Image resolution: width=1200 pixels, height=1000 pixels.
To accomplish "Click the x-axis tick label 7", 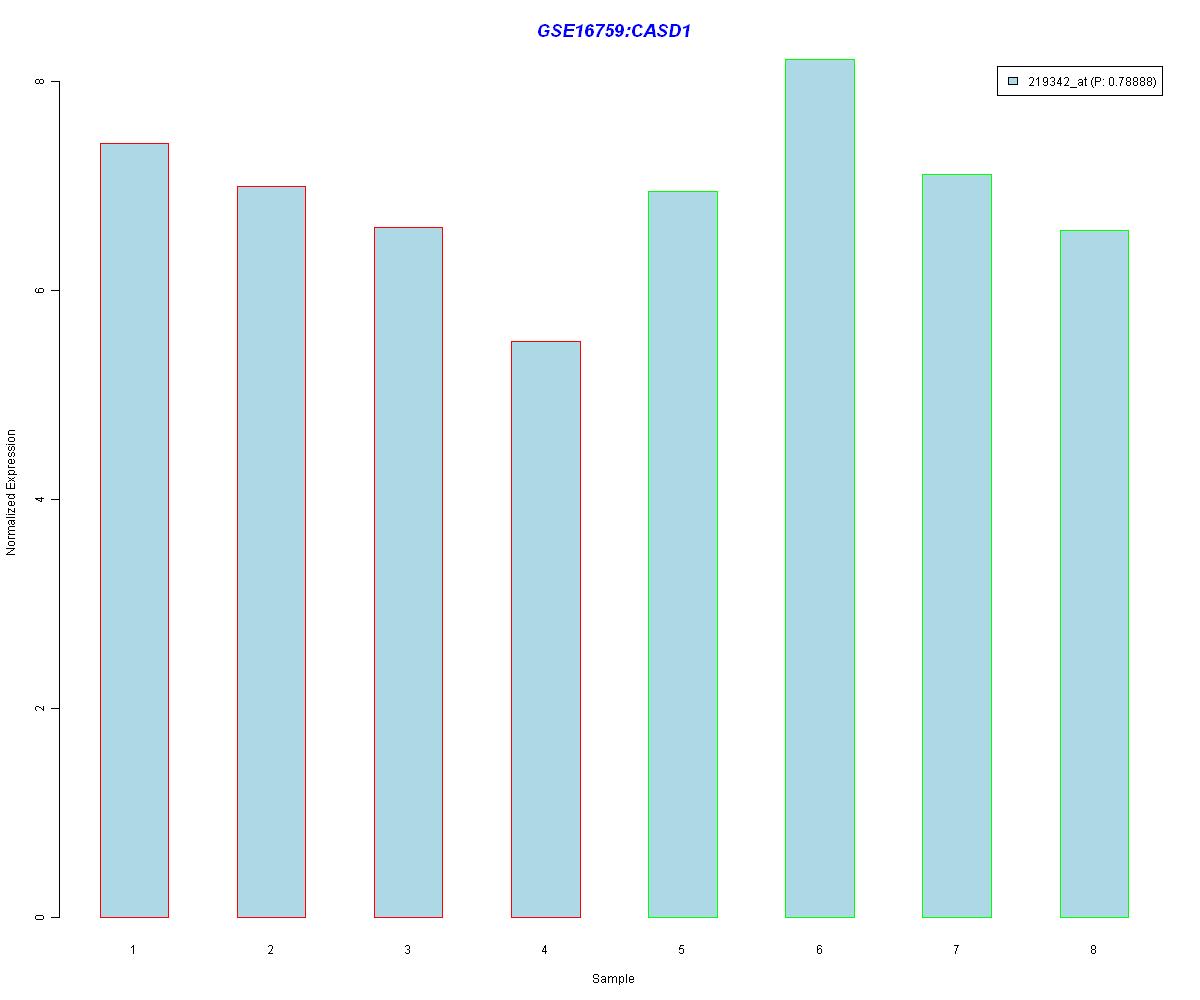I will (x=956, y=949).
